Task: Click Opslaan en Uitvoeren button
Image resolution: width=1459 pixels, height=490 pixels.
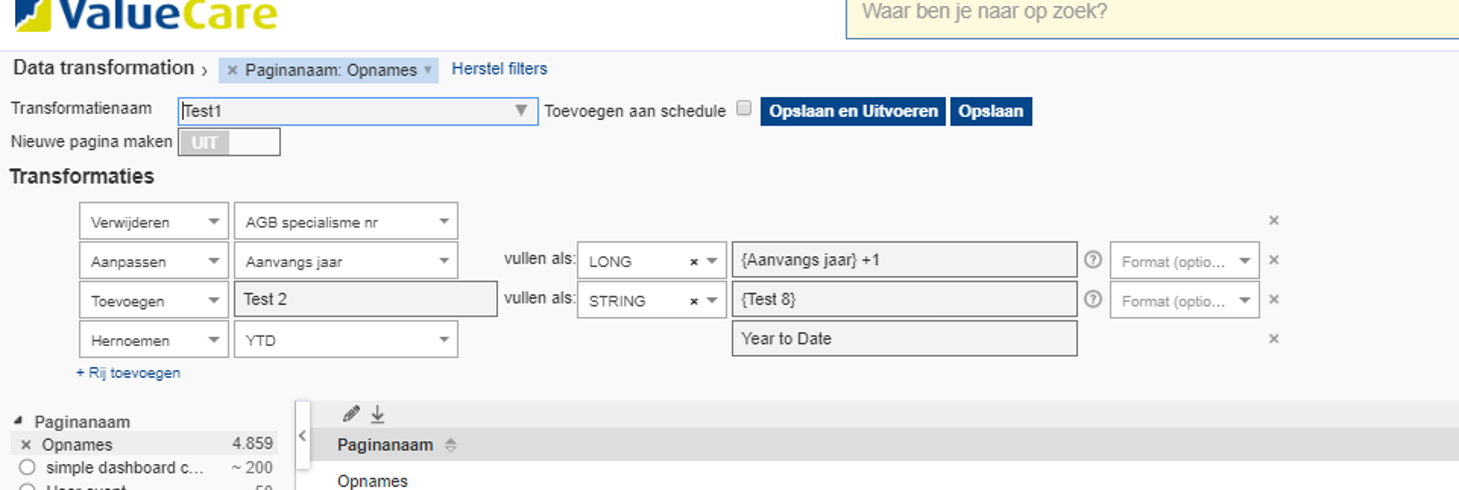Action: pos(853,111)
